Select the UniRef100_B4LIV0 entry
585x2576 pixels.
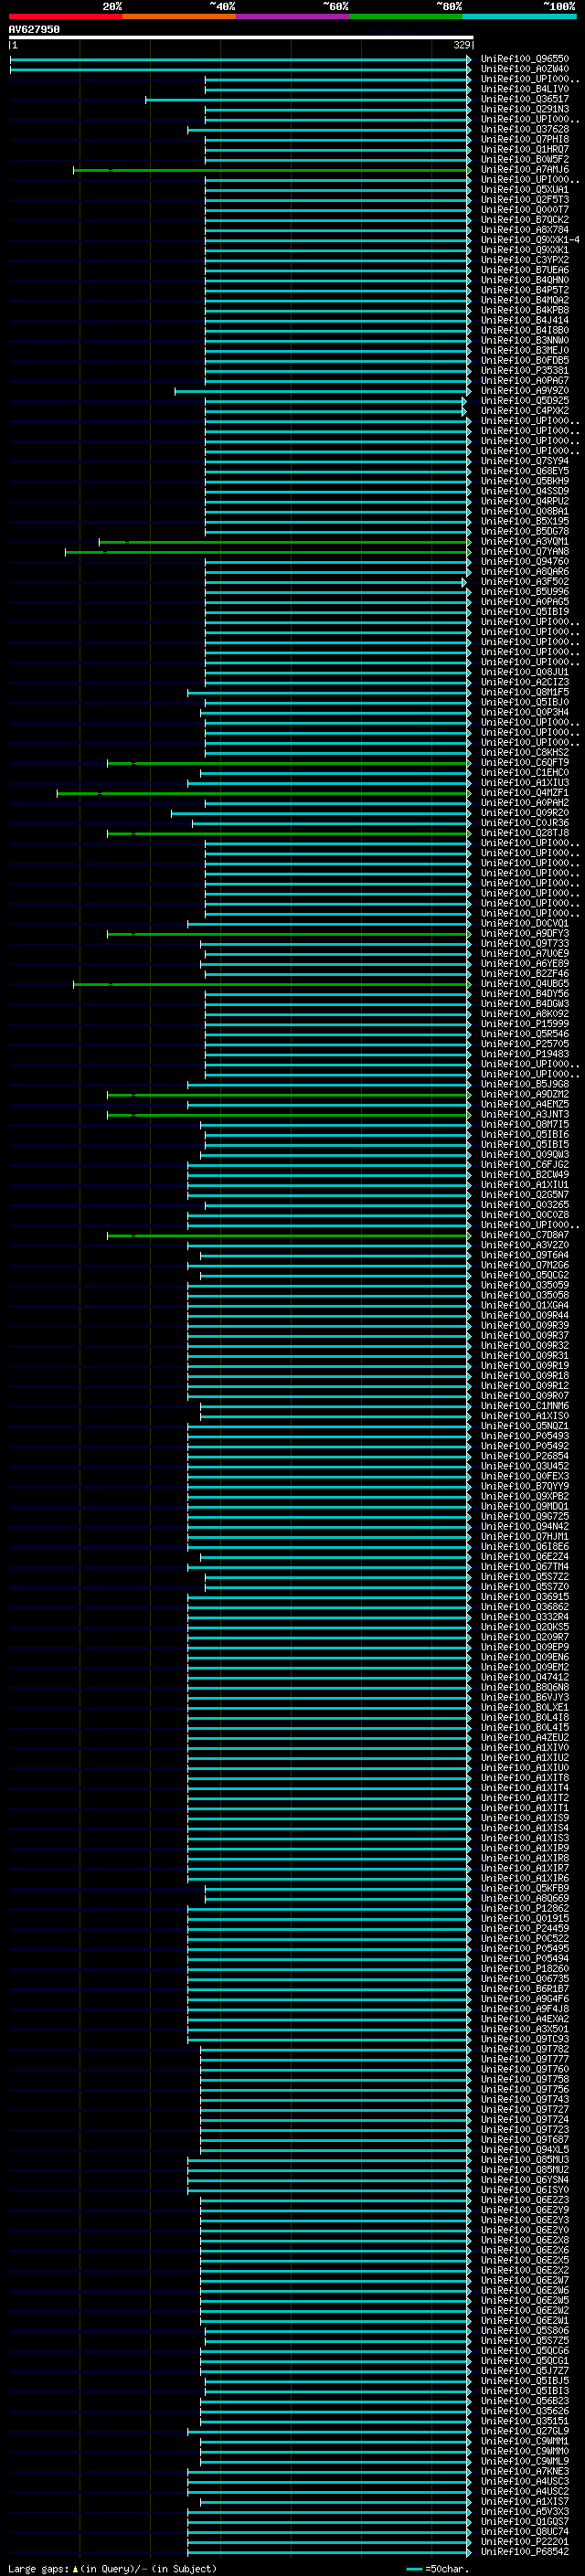(525, 89)
